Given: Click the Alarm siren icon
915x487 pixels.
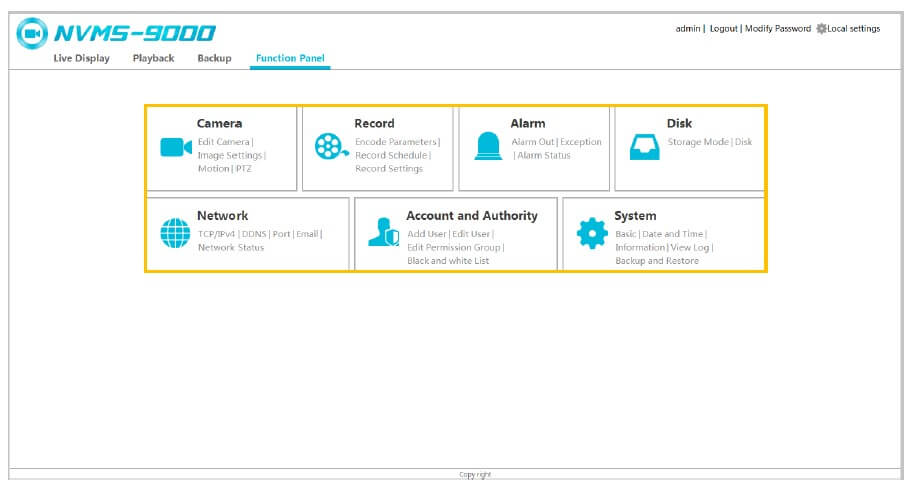Looking at the screenshot, I should click(488, 146).
